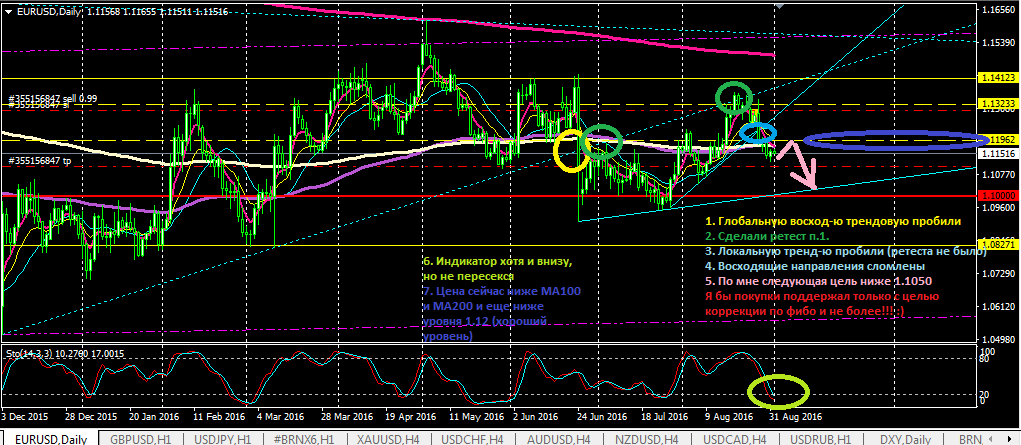Click the 1.15390 price scale value
This screenshot has width=1021, height=445.
(1000, 43)
